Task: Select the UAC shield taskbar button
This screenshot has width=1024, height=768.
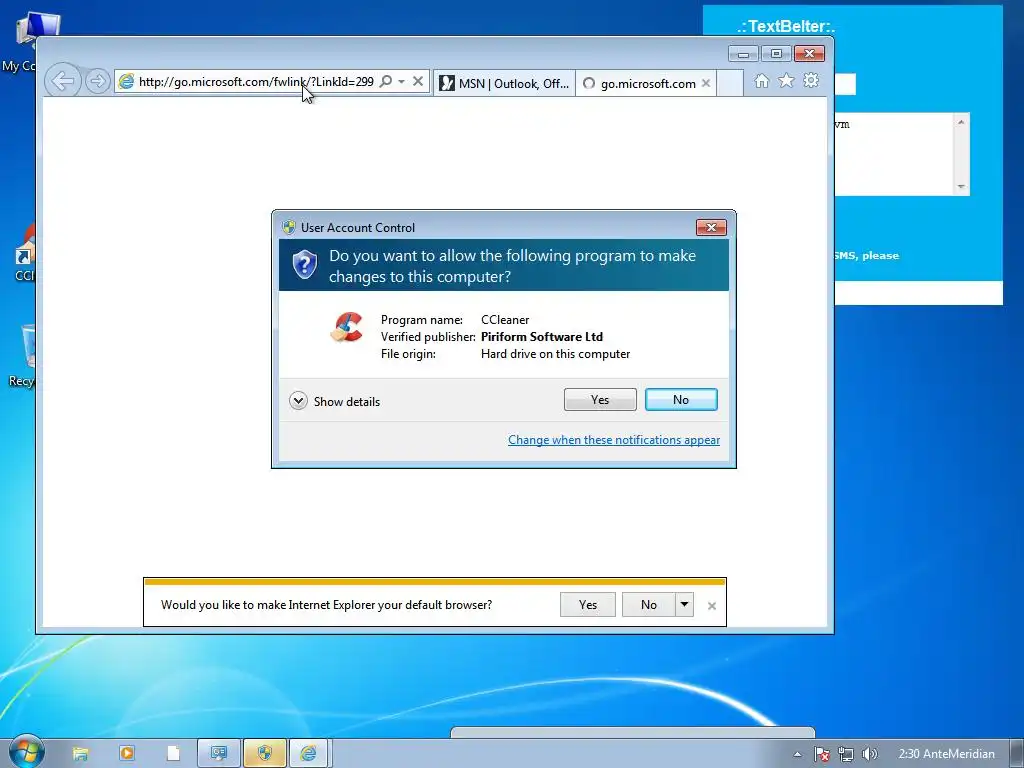Action: [264, 754]
